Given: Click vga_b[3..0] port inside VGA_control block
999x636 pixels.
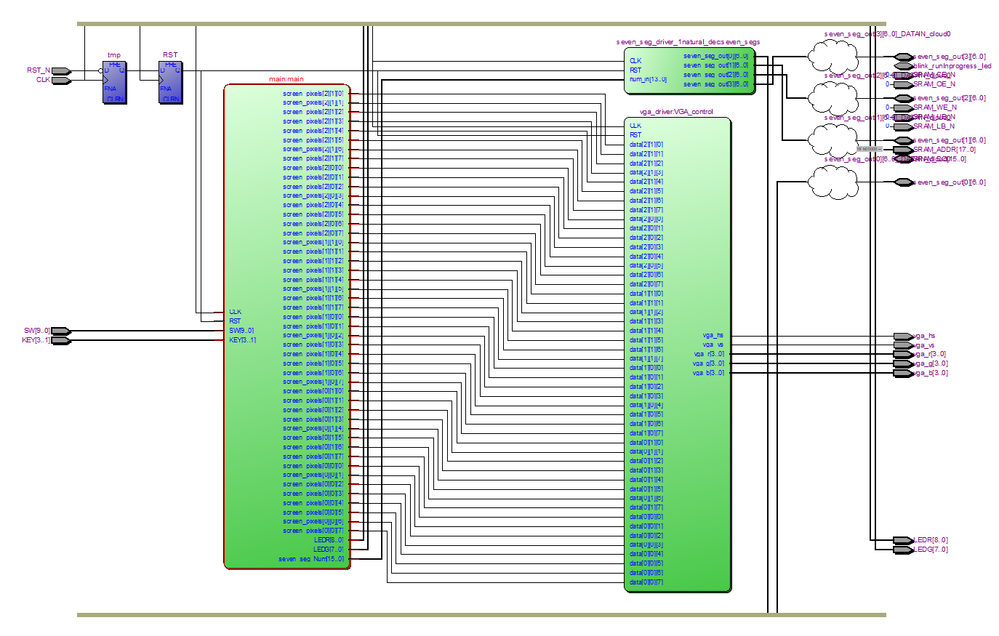Looking at the screenshot, I should [708, 373].
